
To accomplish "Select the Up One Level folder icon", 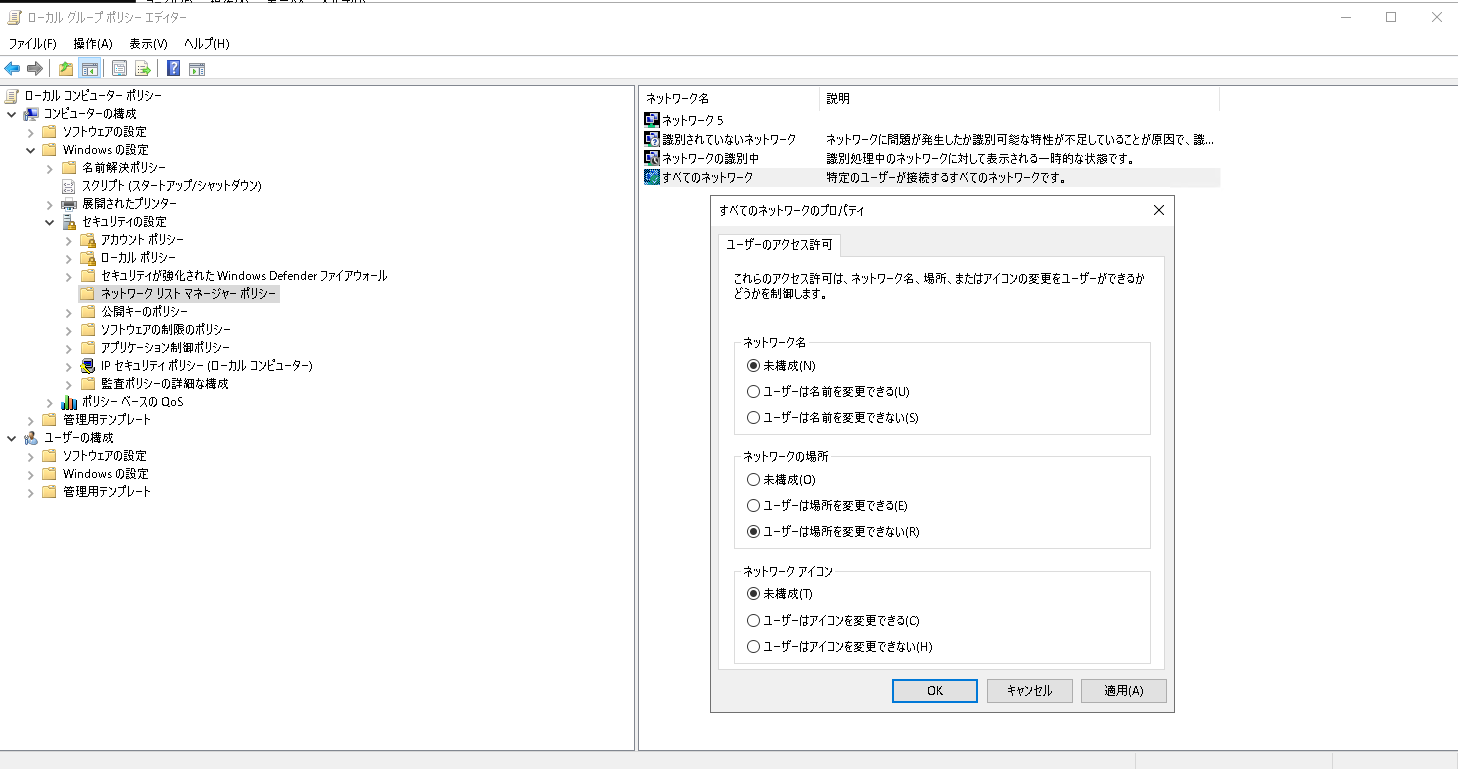I will [64, 68].
